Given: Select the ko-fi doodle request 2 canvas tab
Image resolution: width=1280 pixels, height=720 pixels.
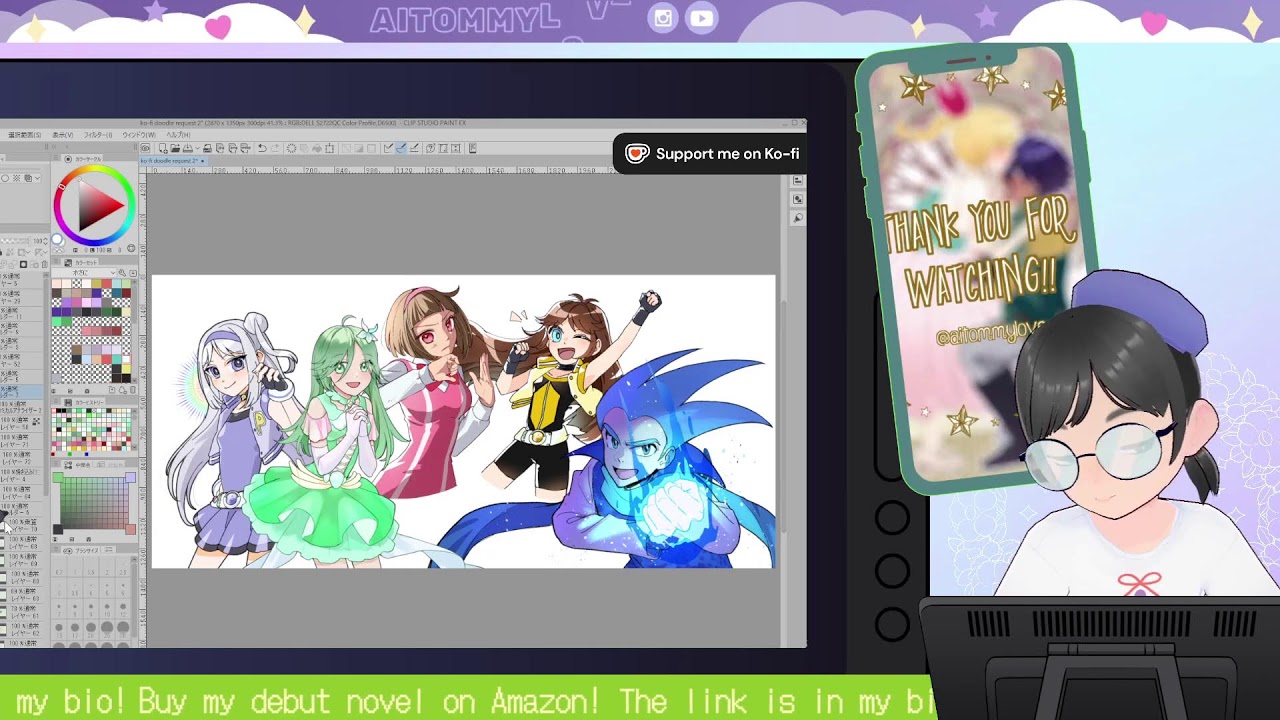Looking at the screenshot, I should 172,160.
